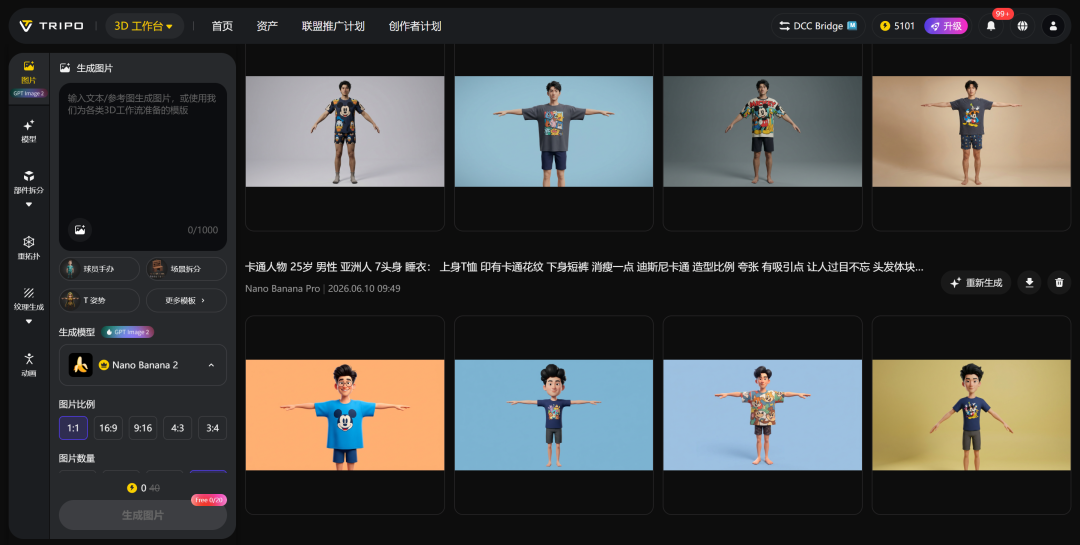Select 1:1 image ratio
This screenshot has width=1080, height=545.
(x=73, y=428)
